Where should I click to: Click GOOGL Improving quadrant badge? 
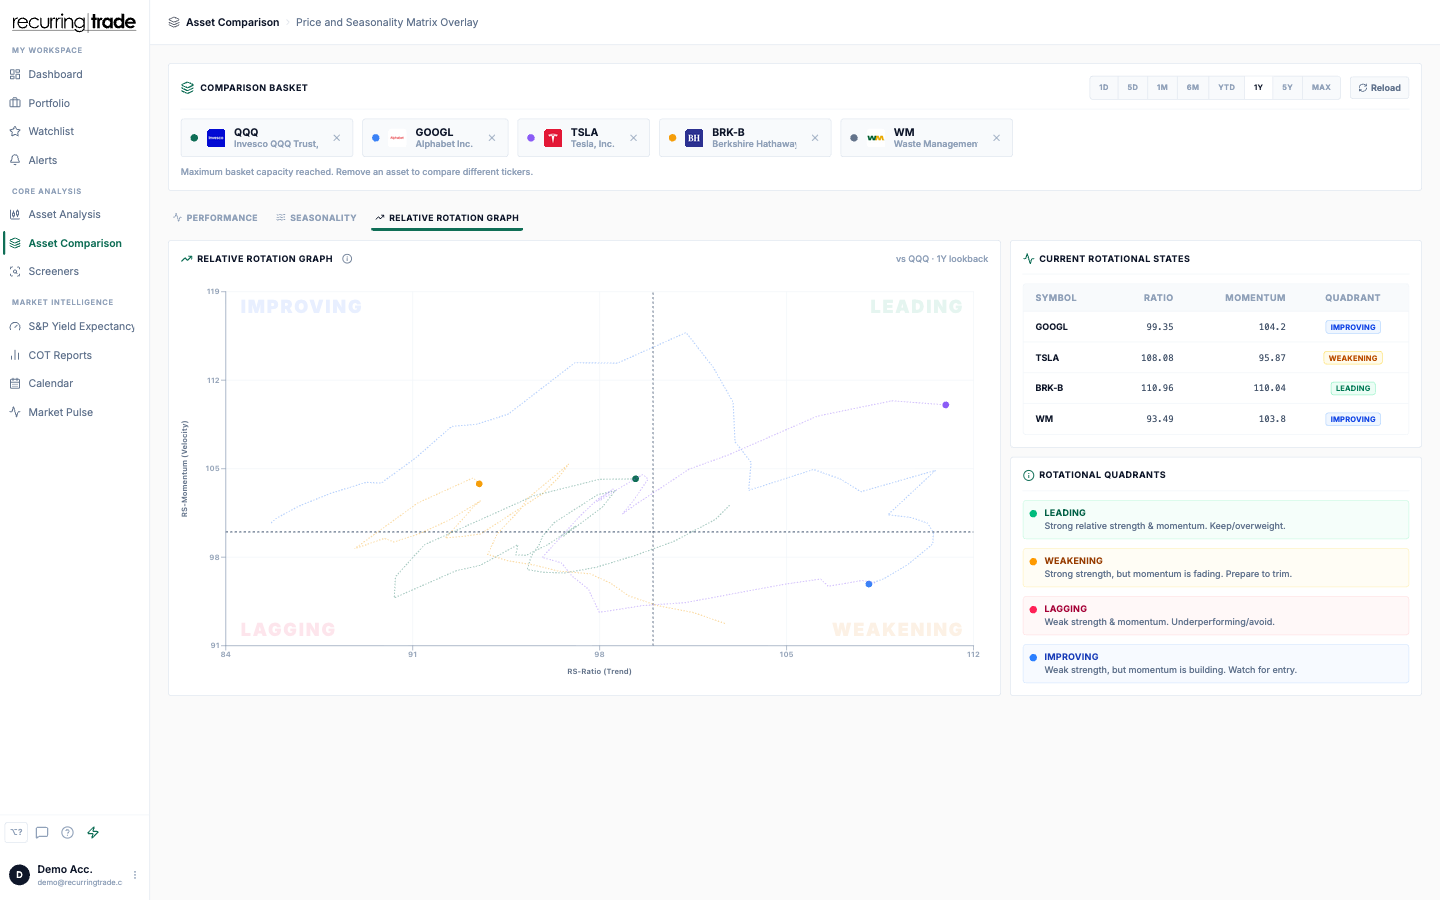1353,327
